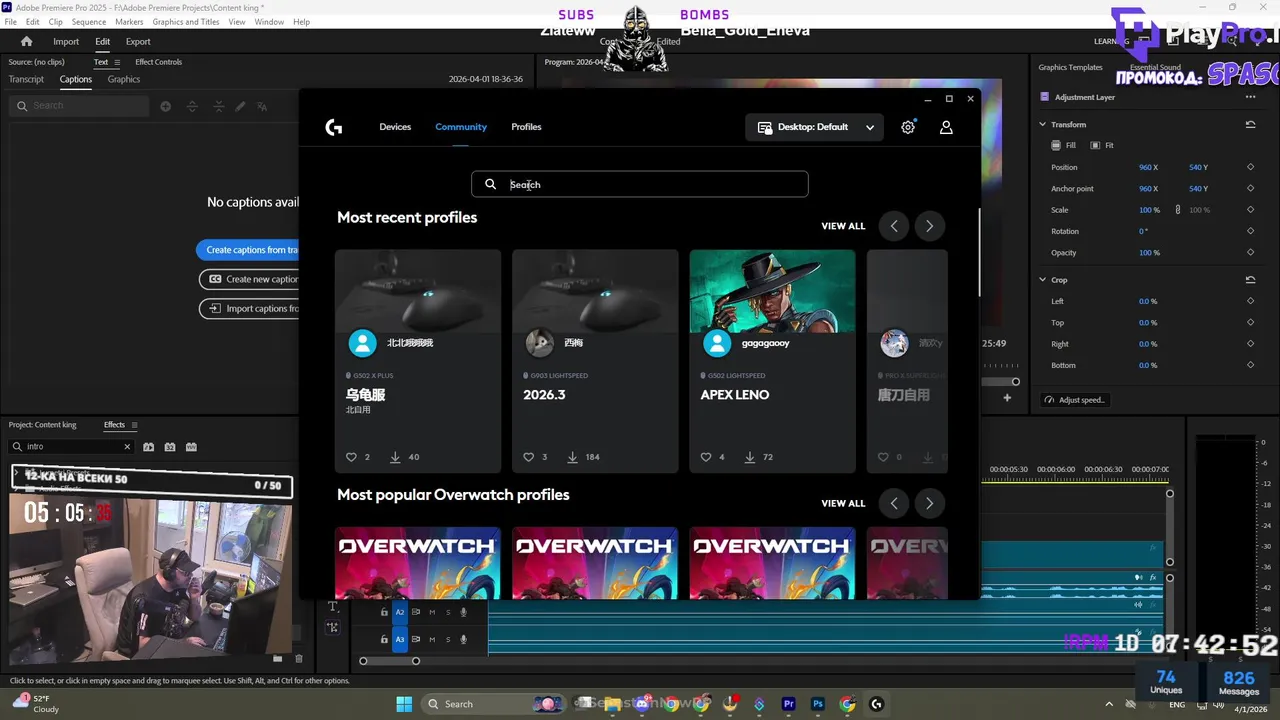Open Adjustment Layer more options ellipsis
Viewport: 1280px width, 720px height.
[x=1250, y=97]
